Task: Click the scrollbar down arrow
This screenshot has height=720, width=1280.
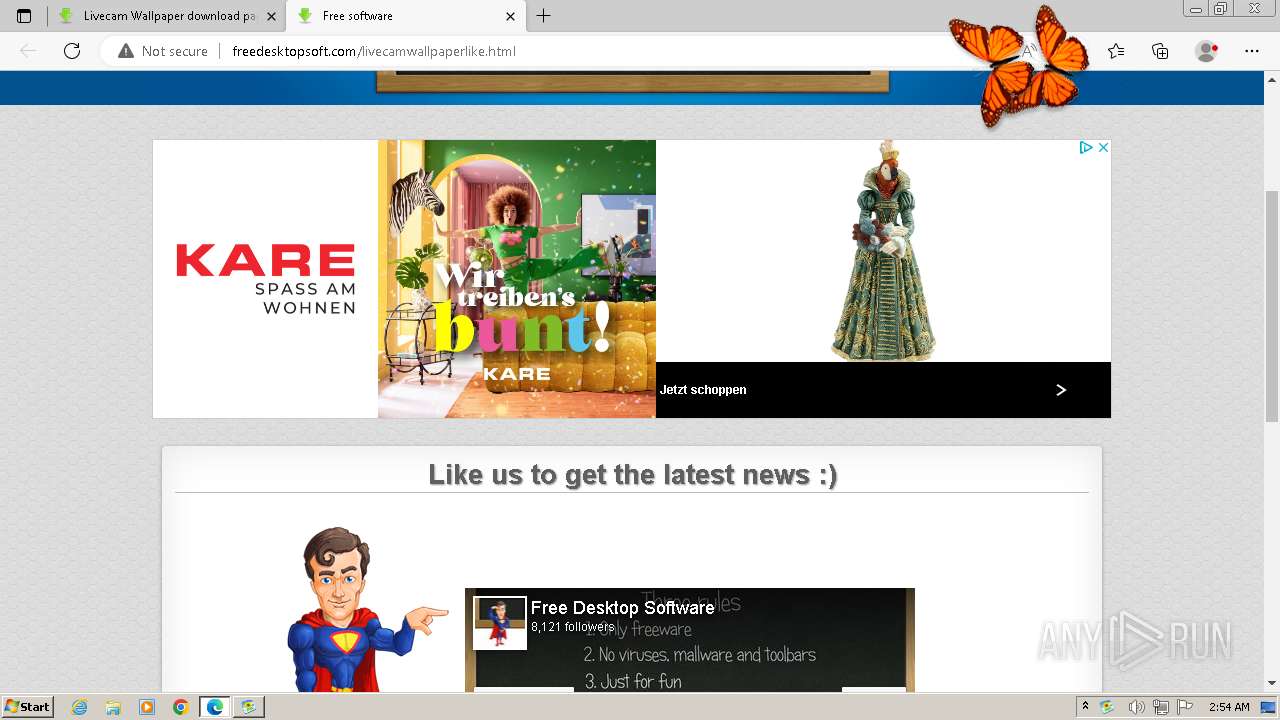Action: click(x=1272, y=683)
